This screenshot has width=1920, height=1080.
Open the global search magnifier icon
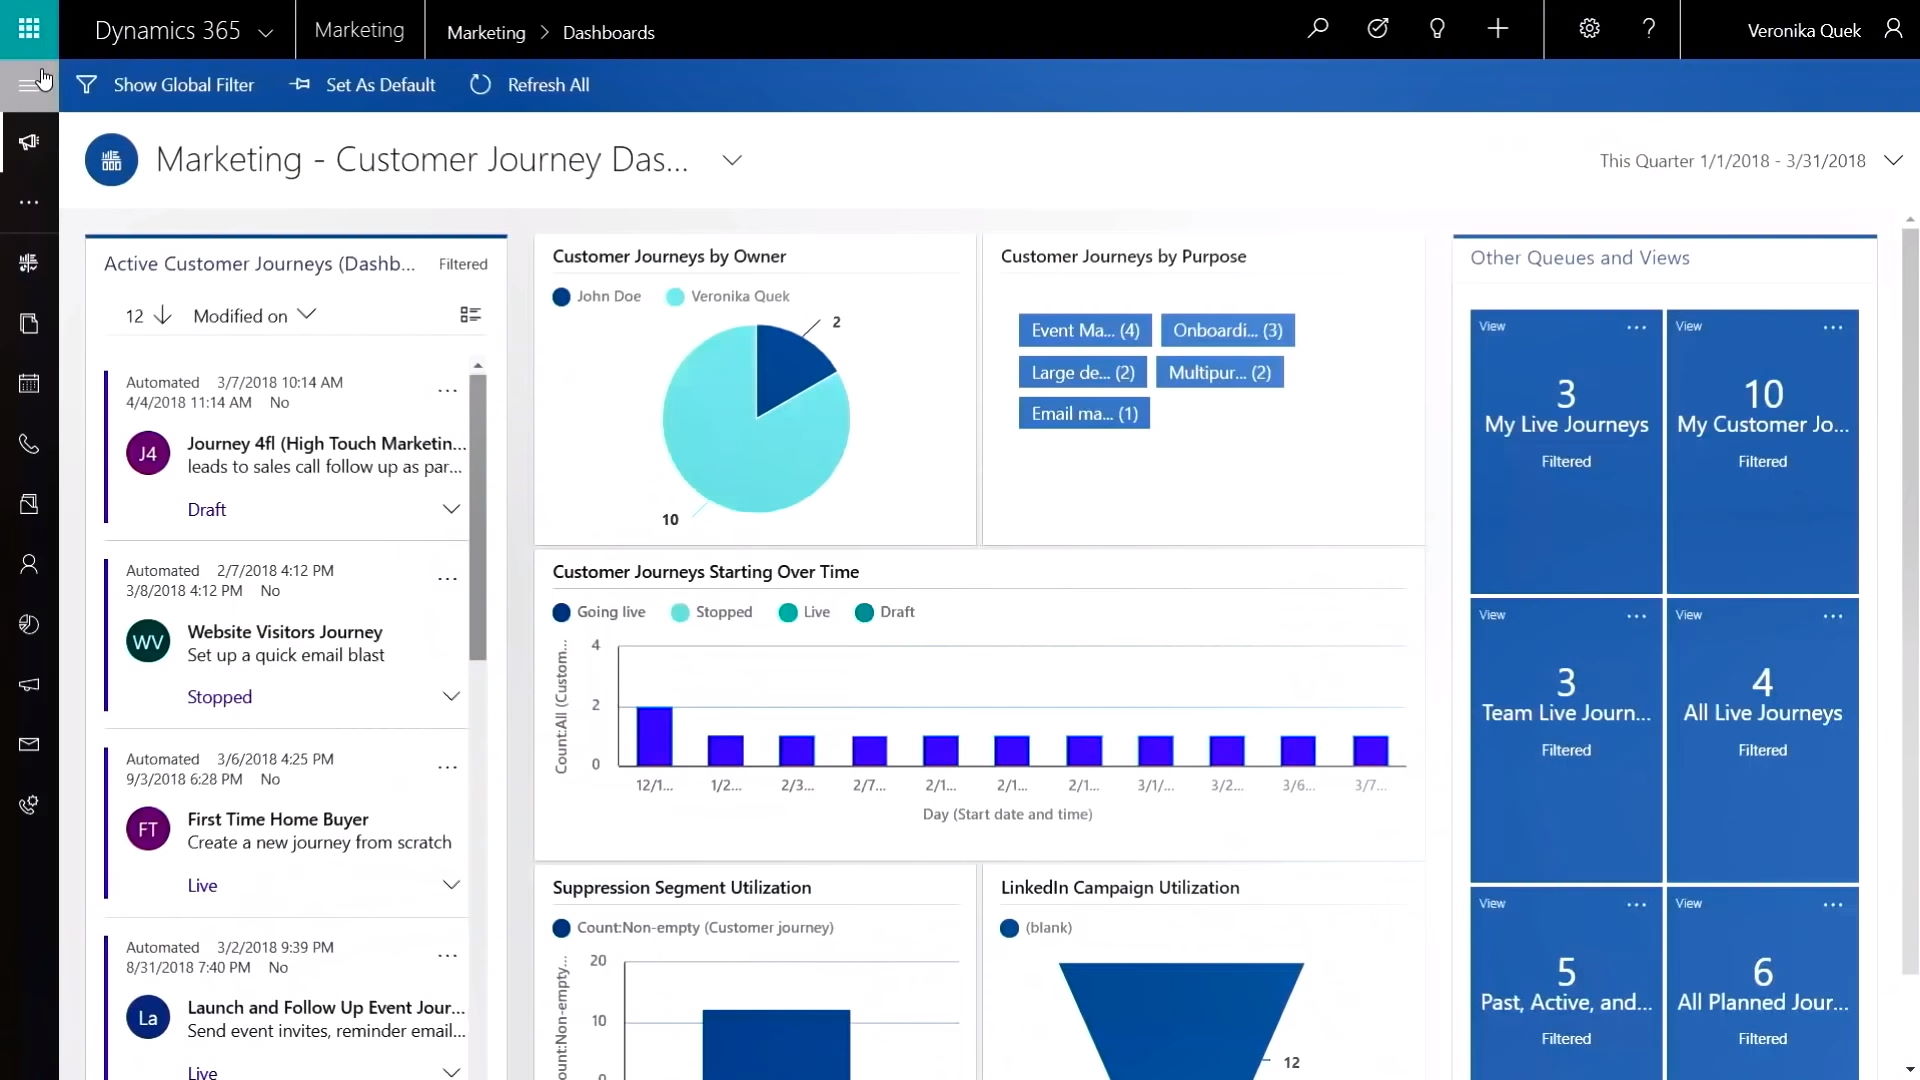[x=1318, y=29]
